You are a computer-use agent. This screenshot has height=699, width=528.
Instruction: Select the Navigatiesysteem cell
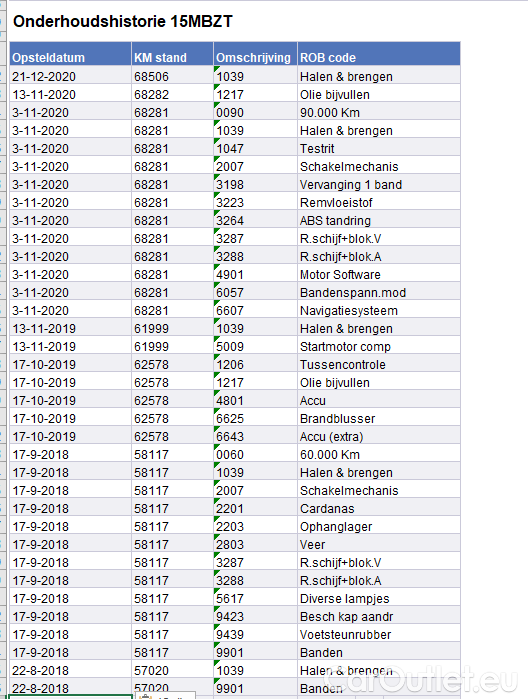(x=379, y=311)
